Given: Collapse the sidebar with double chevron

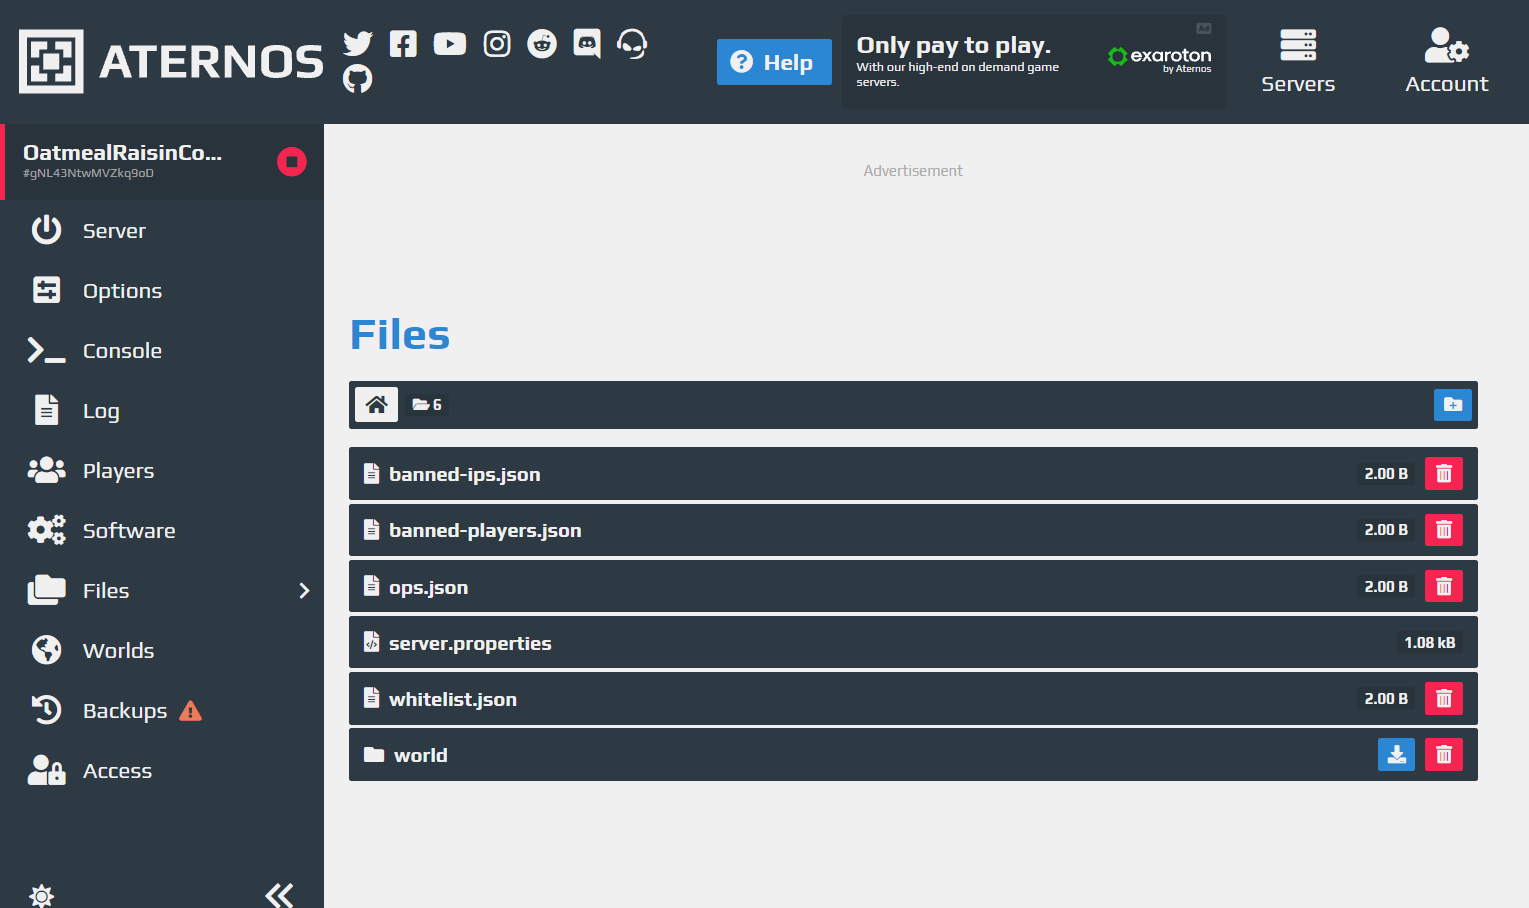Looking at the screenshot, I should click(x=279, y=895).
